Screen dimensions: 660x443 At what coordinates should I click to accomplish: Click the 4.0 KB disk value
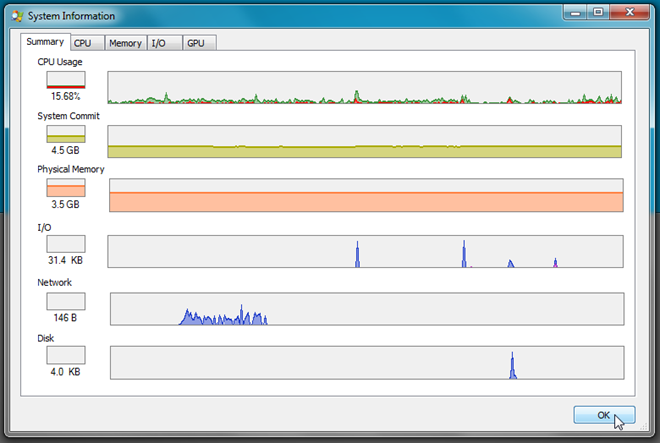click(x=65, y=372)
